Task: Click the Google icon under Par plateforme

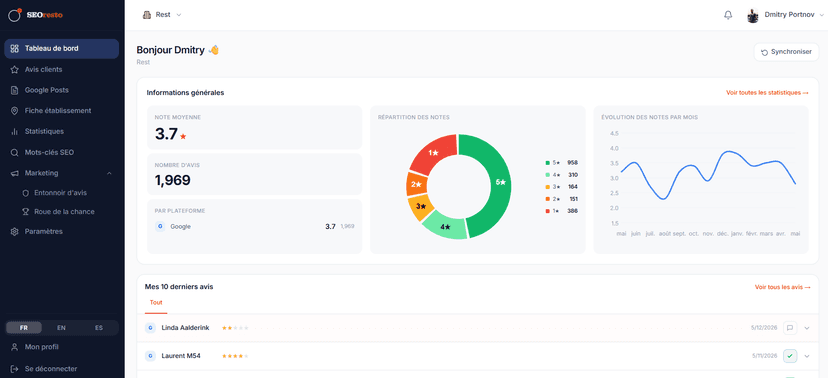Action: tap(160, 226)
